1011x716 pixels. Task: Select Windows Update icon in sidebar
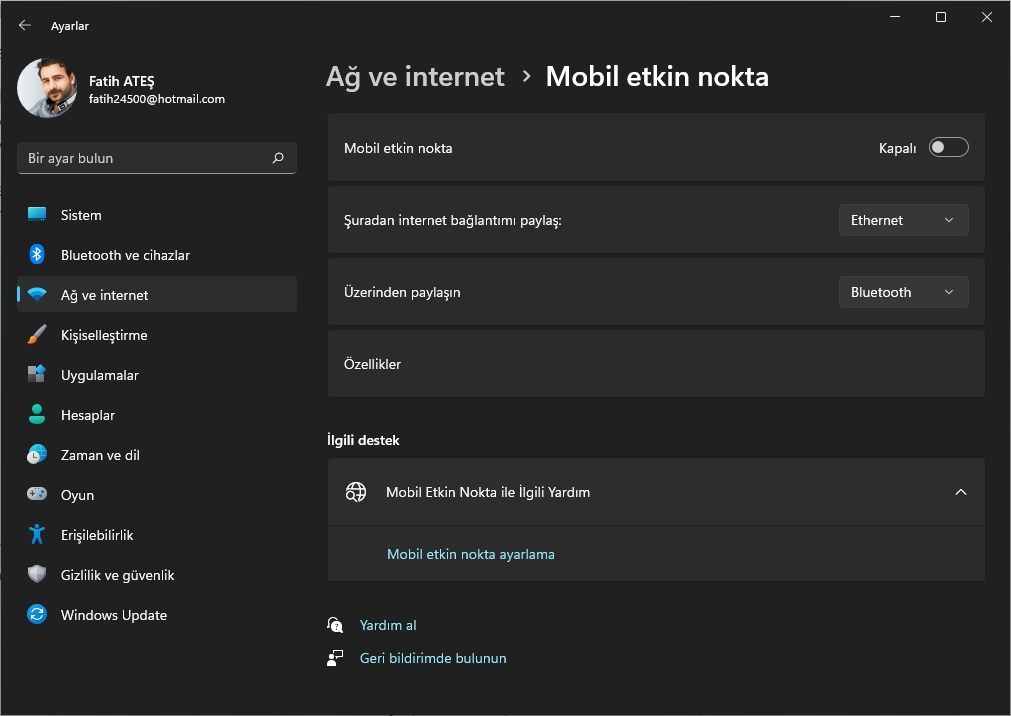[36, 614]
